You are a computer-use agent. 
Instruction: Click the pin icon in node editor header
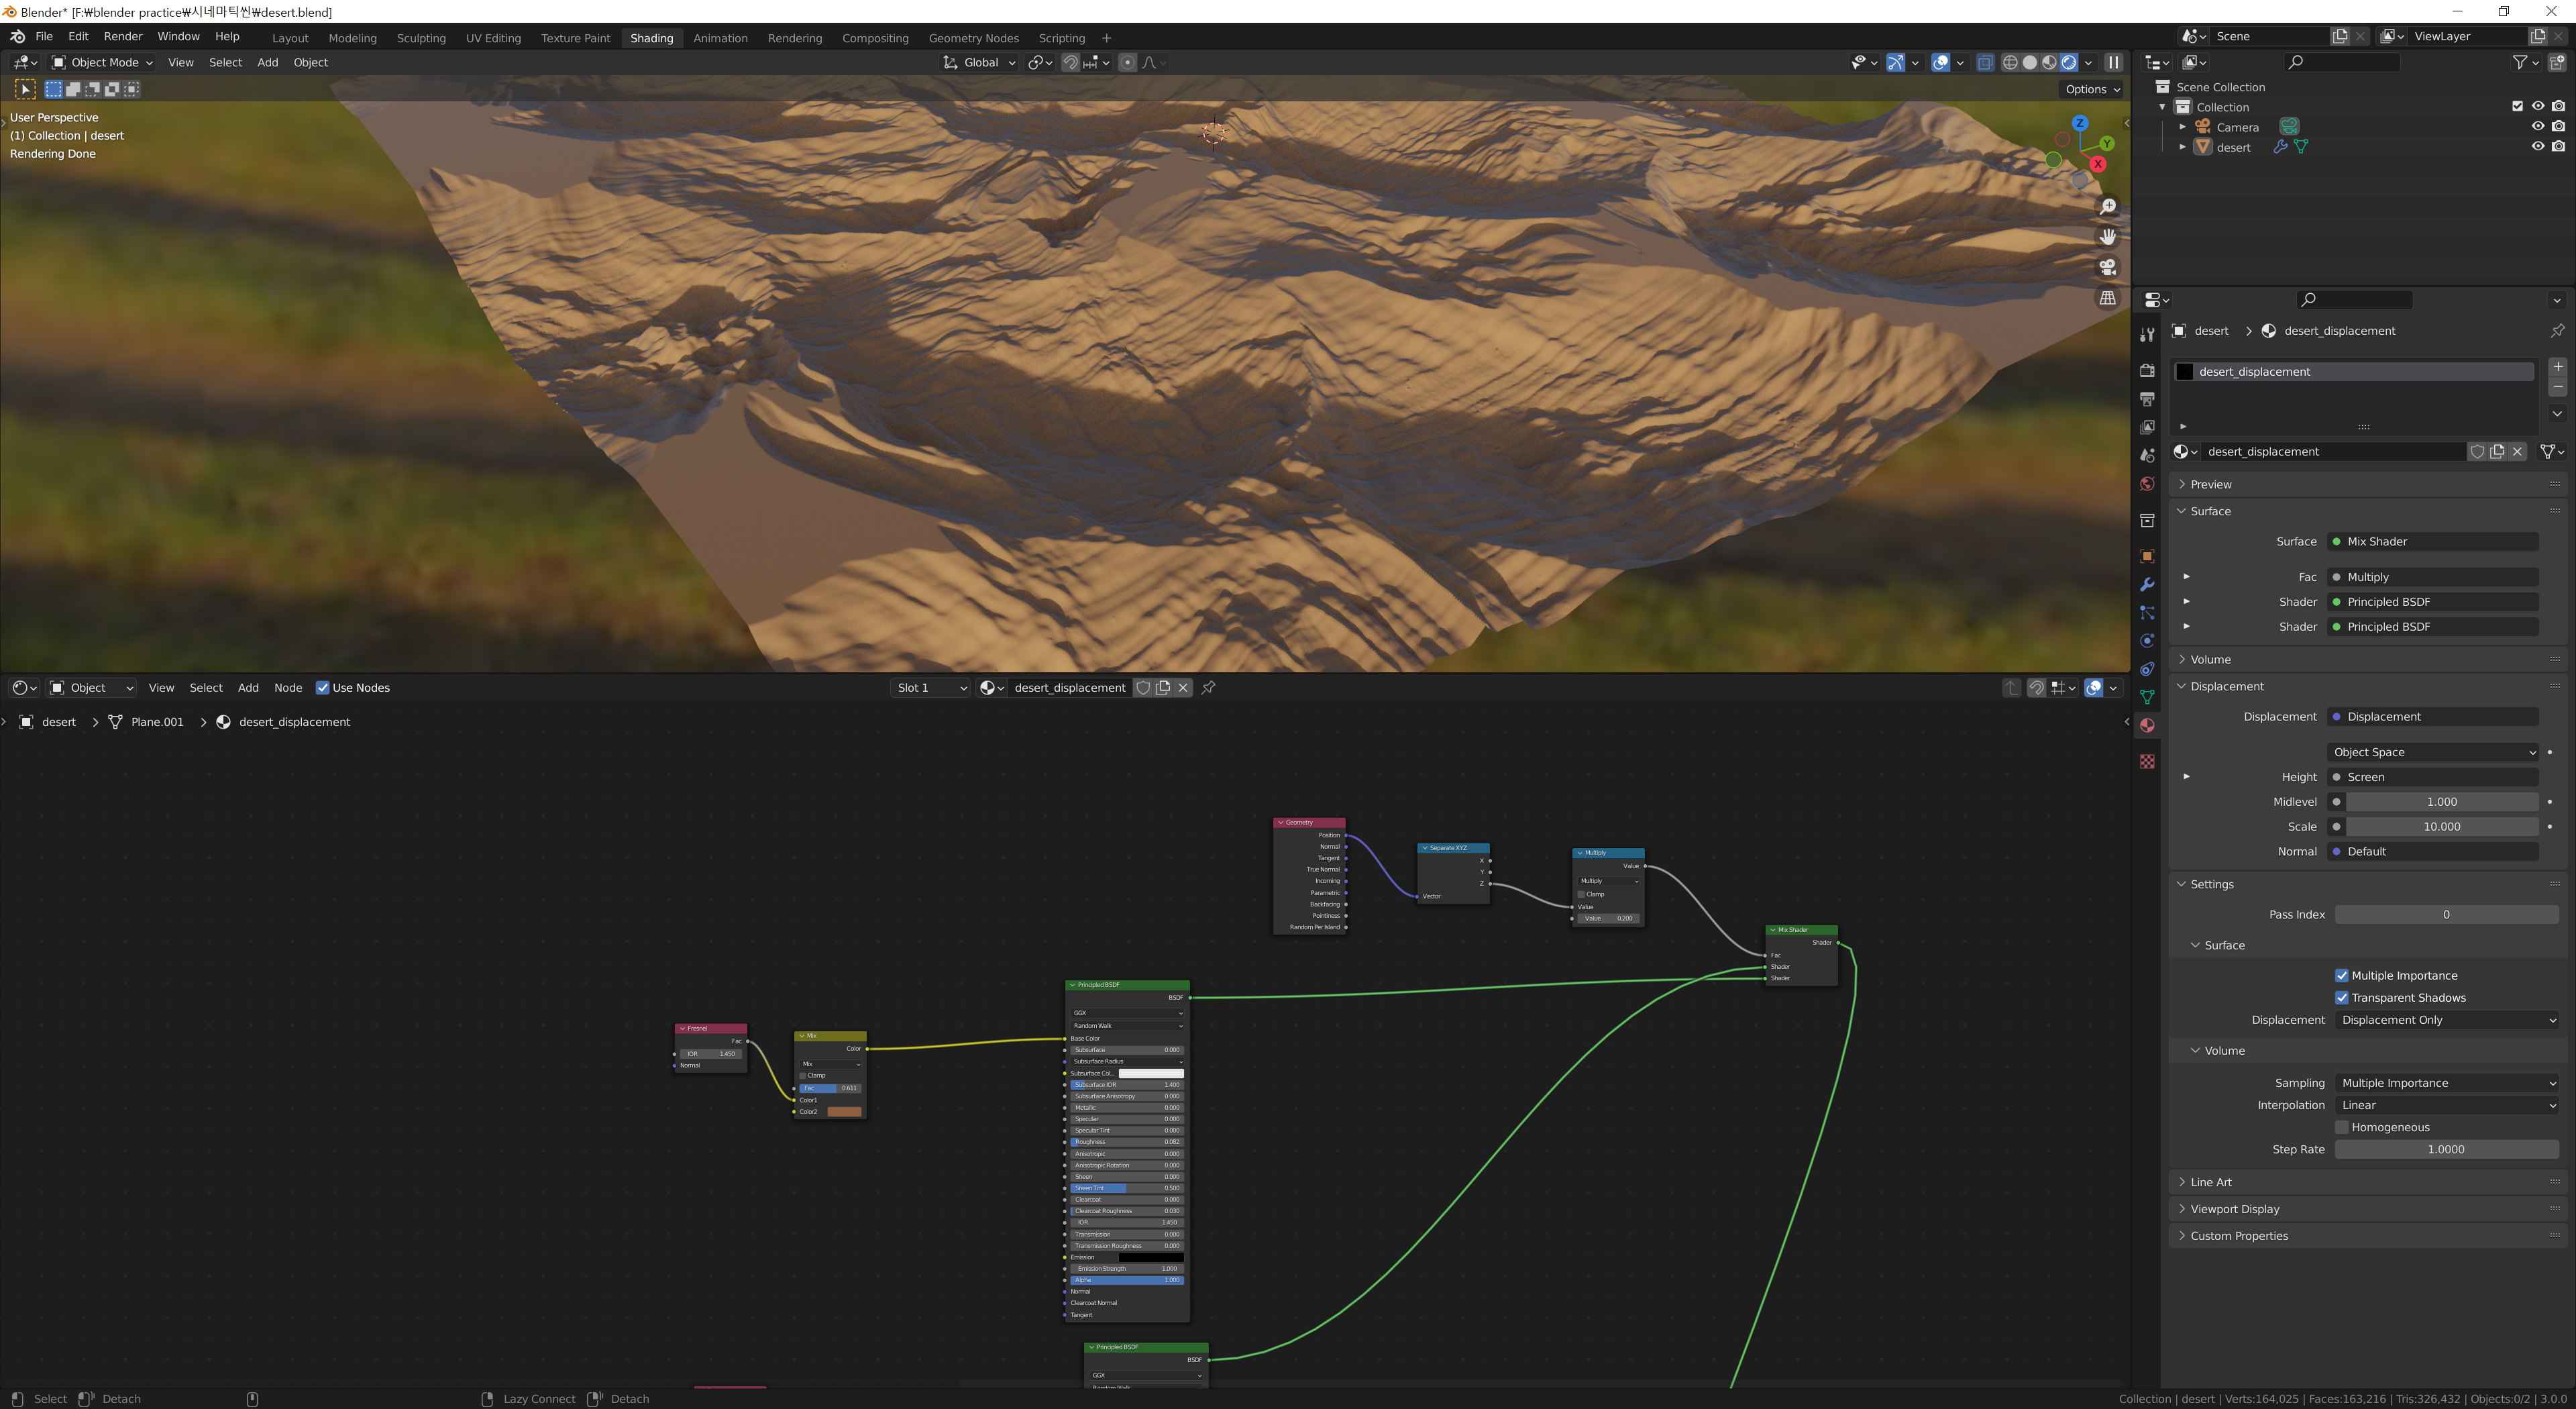1208,687
